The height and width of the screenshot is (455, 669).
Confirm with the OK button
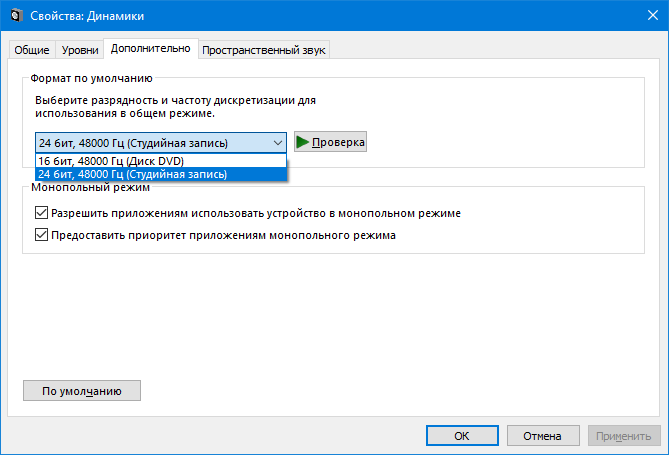tap(461, 436)
